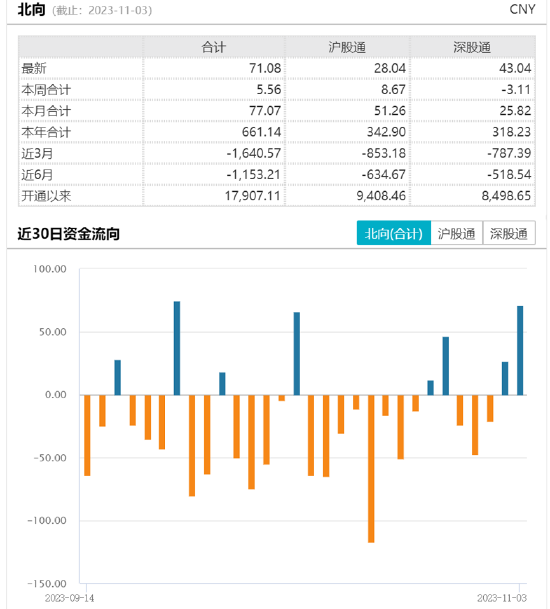Select the value 28.04 in the table
The width and height of the screenshot is (550, 609).
click(x=390, y=68)
